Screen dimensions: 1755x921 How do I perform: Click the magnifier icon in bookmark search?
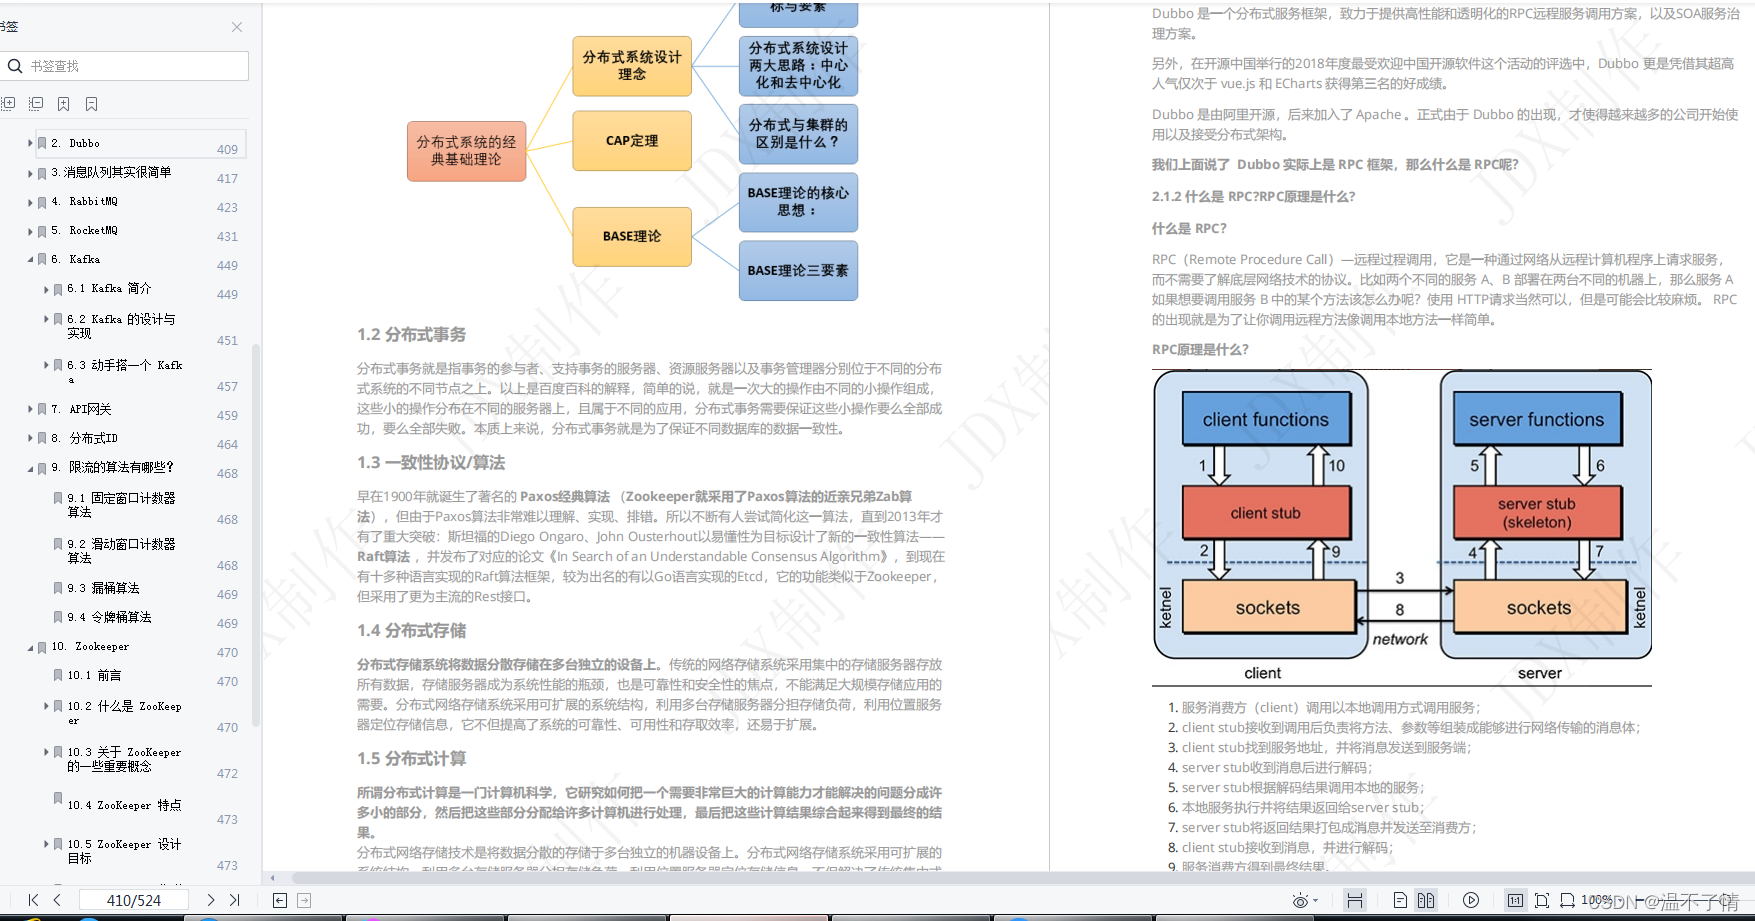15,66
